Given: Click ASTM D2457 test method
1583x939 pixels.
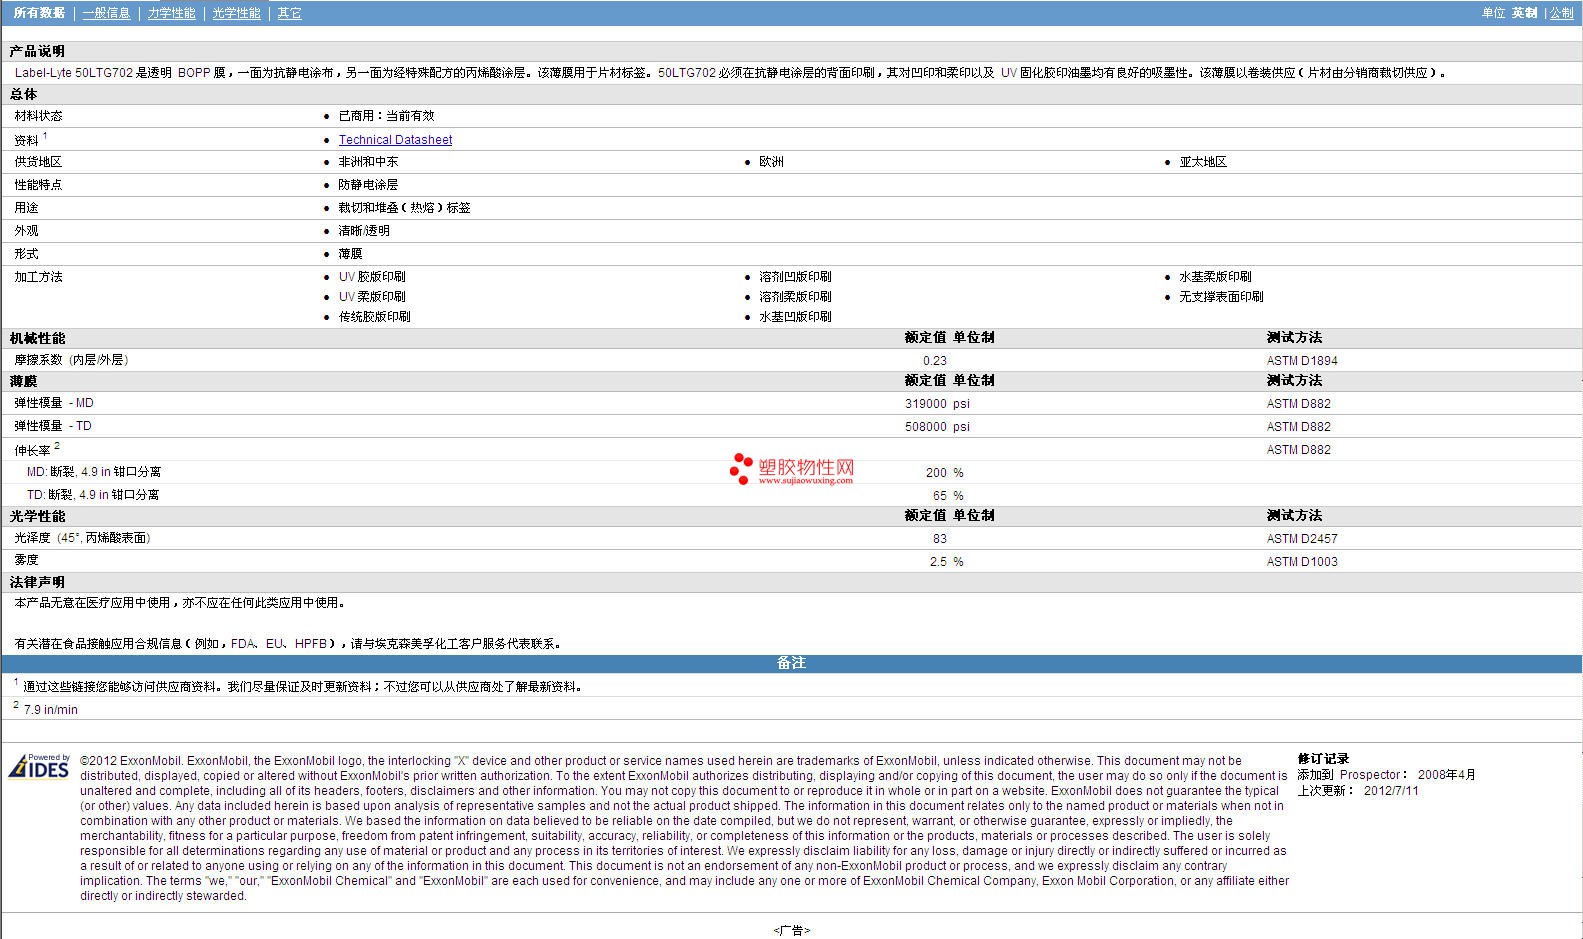Looking at the screenshot, I should 1302,539.
